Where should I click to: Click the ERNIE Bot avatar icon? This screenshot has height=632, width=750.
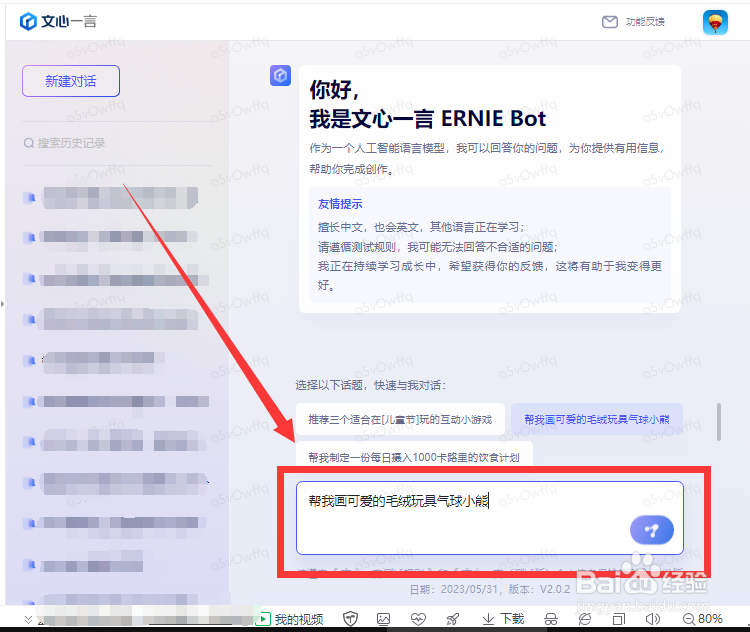pyautogui.click(x=280, y=76)
